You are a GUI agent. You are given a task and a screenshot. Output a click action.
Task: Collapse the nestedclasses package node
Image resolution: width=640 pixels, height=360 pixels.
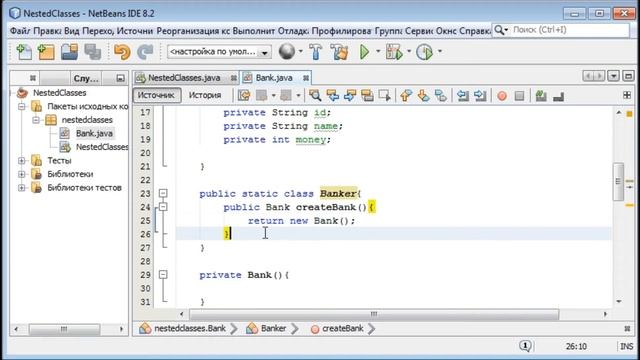point(36,120)
